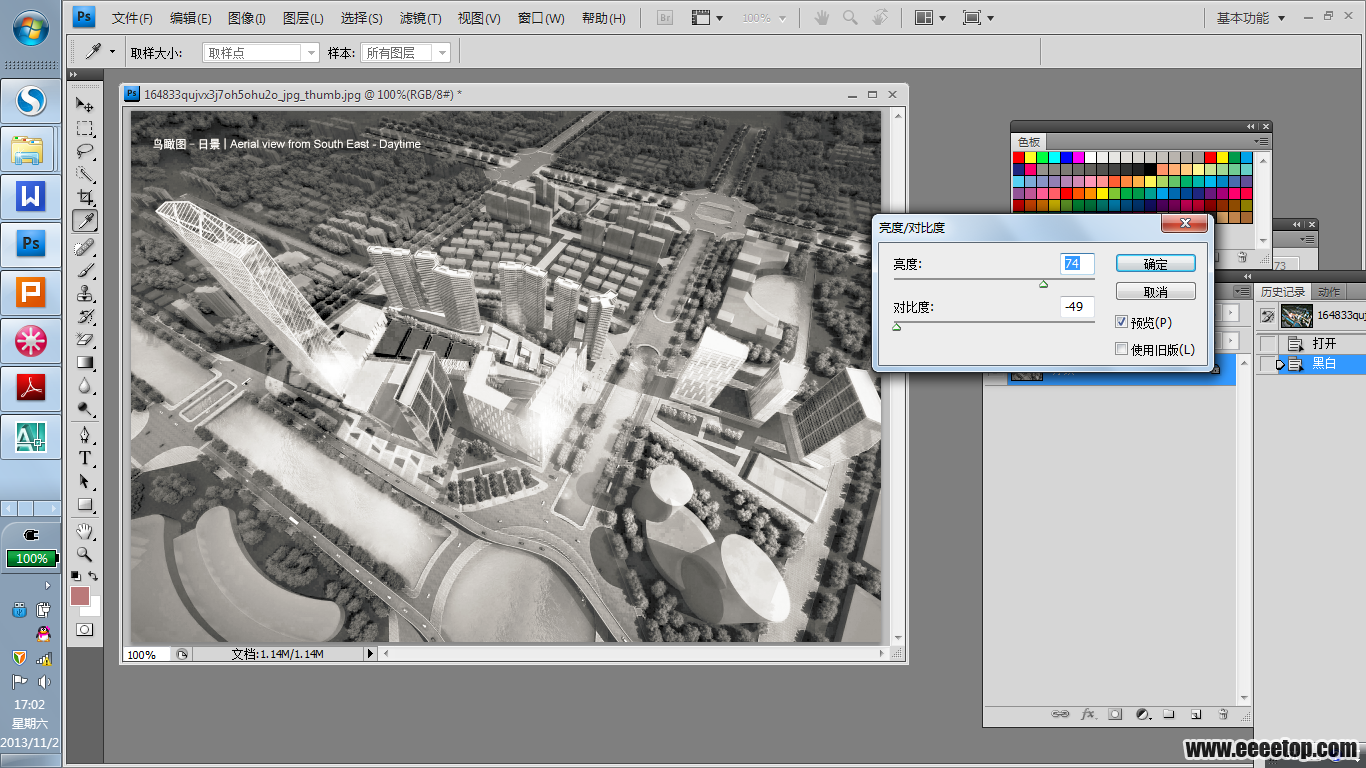
Task: Click the history snapshot thumbnail
Action: coord(1296,315)
